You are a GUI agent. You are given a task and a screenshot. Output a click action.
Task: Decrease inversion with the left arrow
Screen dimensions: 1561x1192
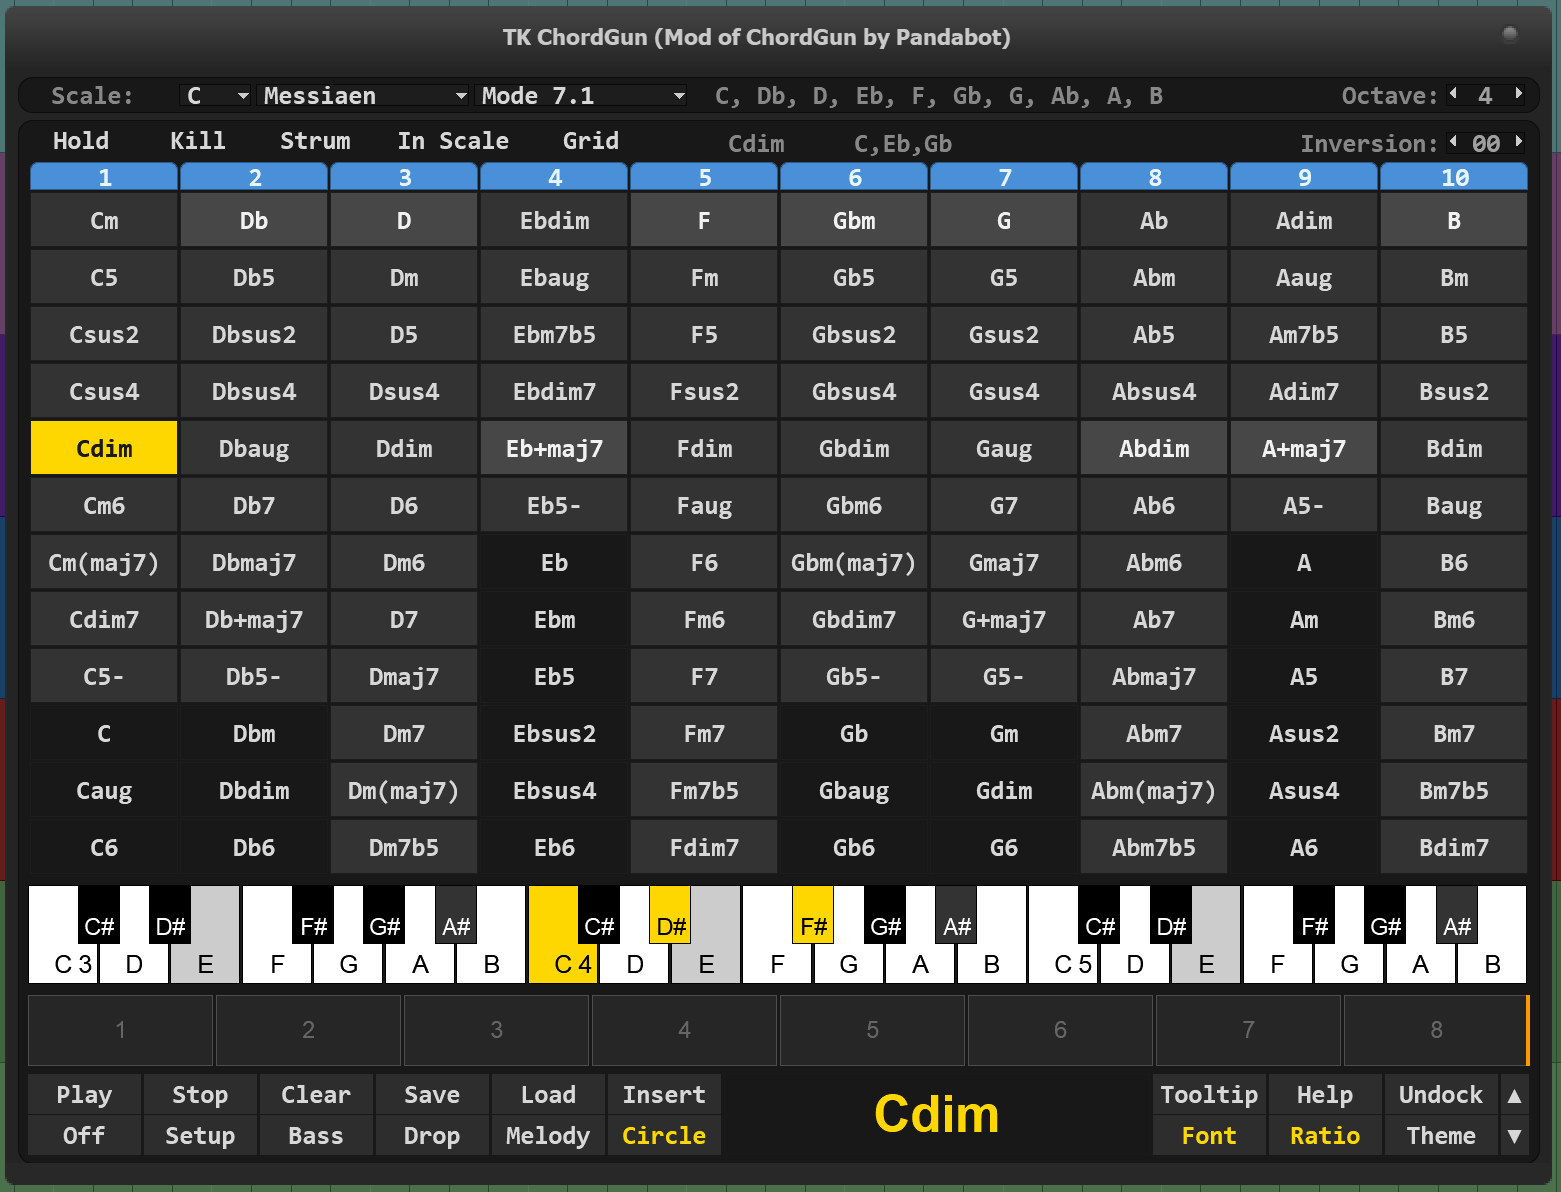[x=1454, y=142]
